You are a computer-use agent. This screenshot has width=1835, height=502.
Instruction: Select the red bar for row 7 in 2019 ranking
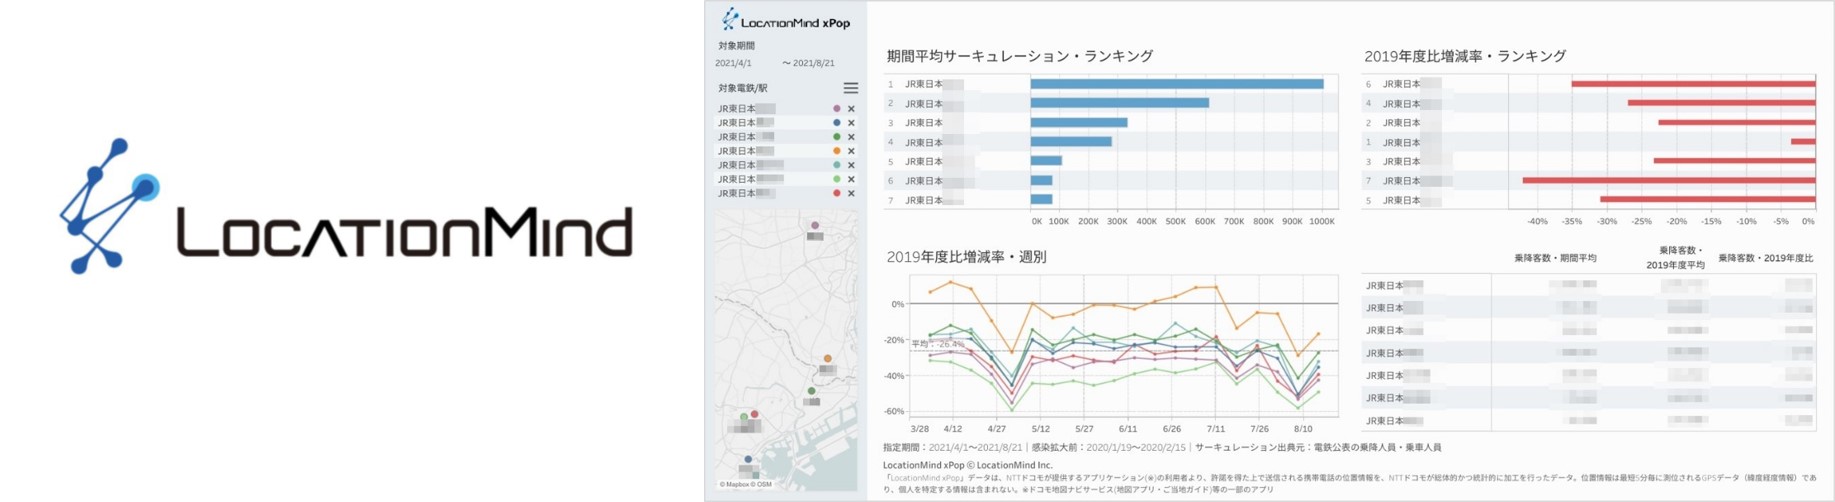point(1669,181)
